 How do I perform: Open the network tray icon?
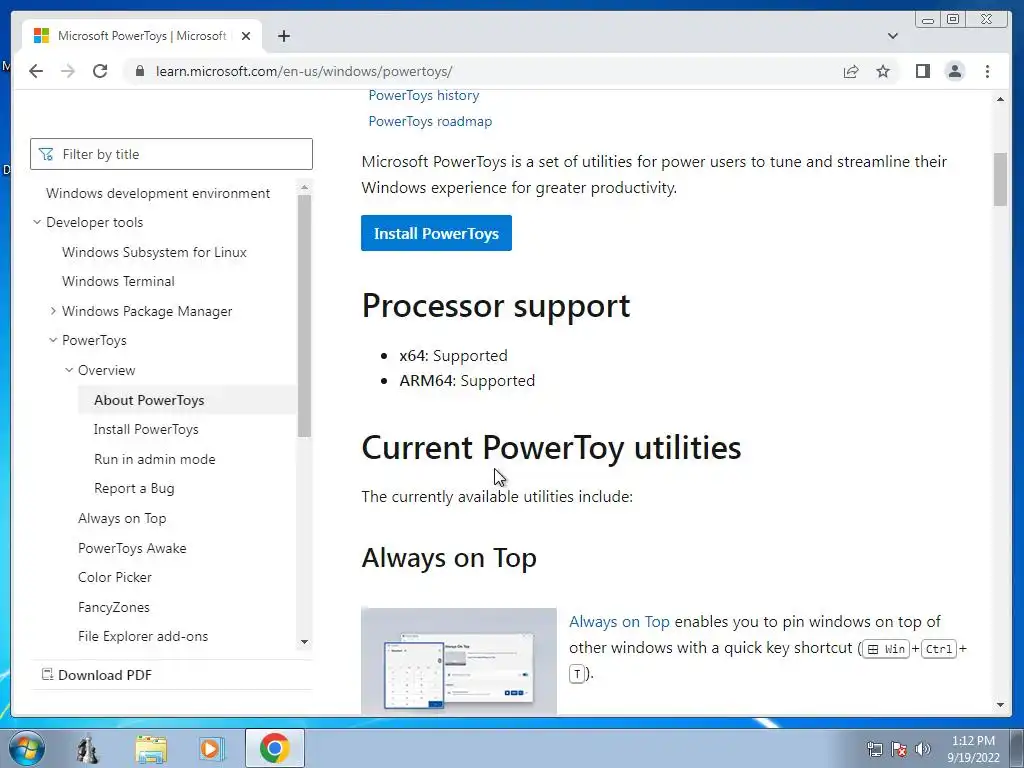click(874, 749)
